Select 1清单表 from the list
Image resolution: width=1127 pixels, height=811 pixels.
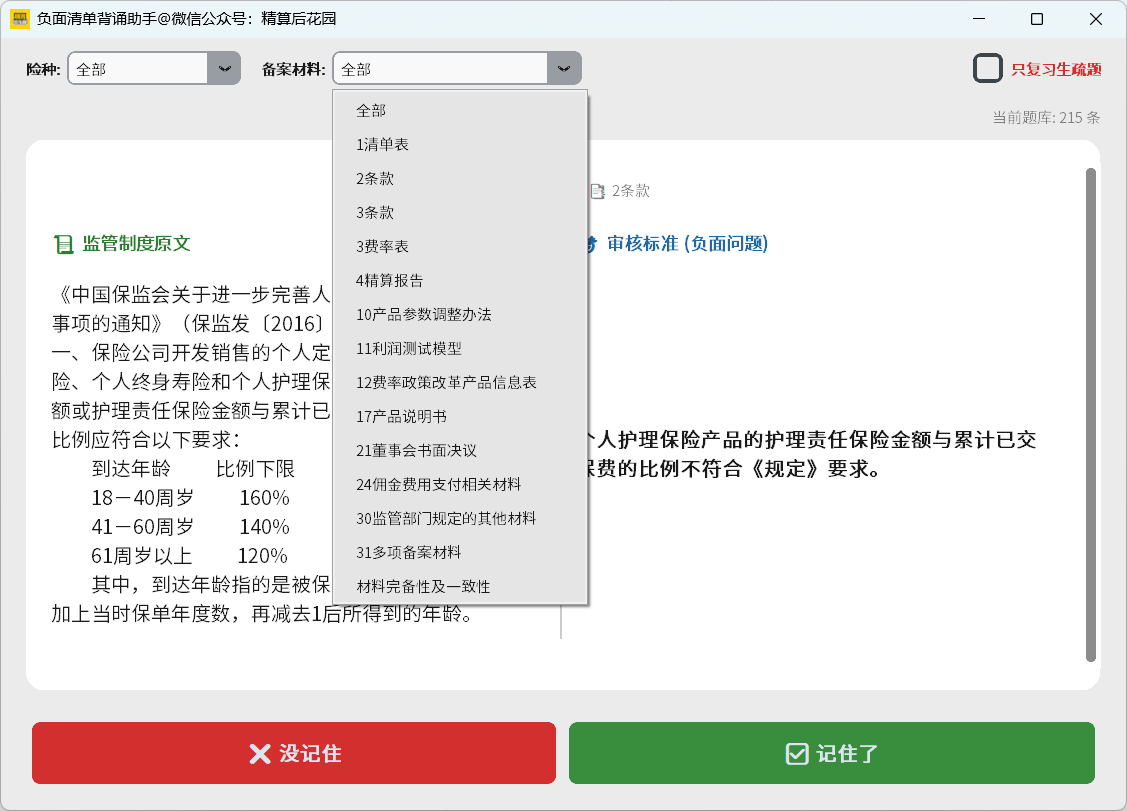coord(382,144)
